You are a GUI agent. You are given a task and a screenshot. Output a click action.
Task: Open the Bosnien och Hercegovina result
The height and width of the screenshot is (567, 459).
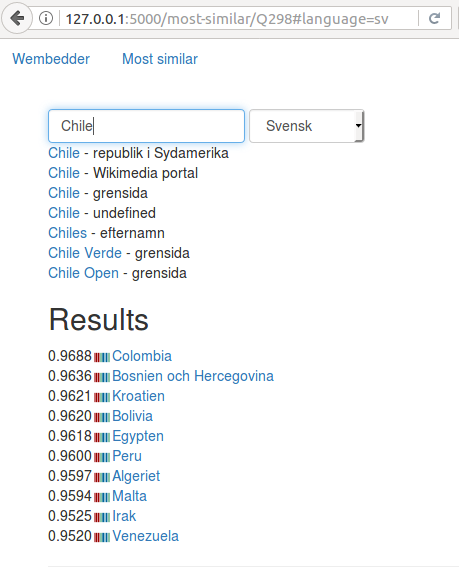(193, 376)
